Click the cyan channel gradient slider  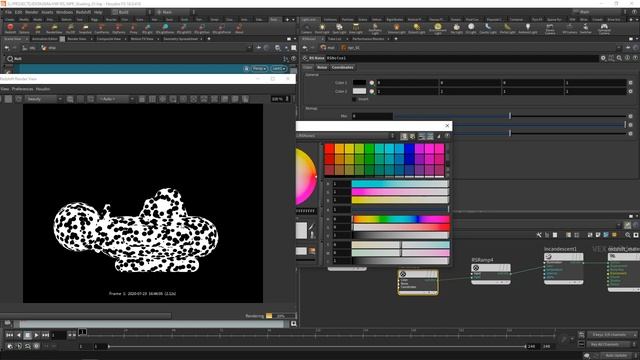coord(400,184)
